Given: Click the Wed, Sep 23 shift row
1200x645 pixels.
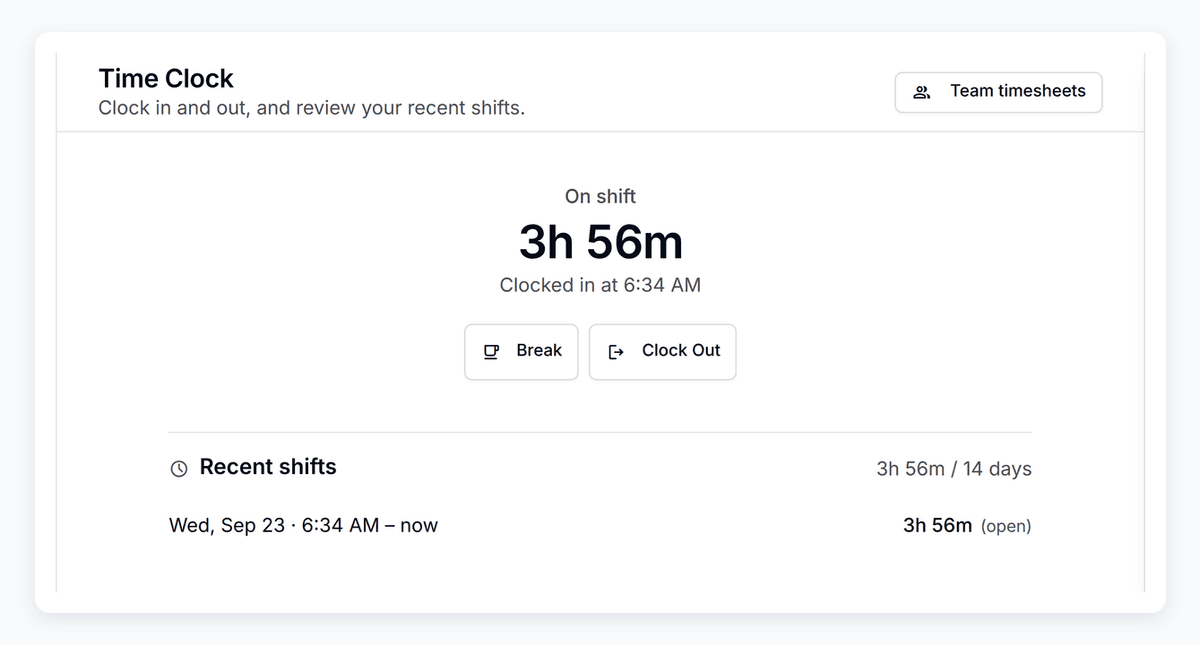Looking at the screenshot, I should tap(600, 525).
